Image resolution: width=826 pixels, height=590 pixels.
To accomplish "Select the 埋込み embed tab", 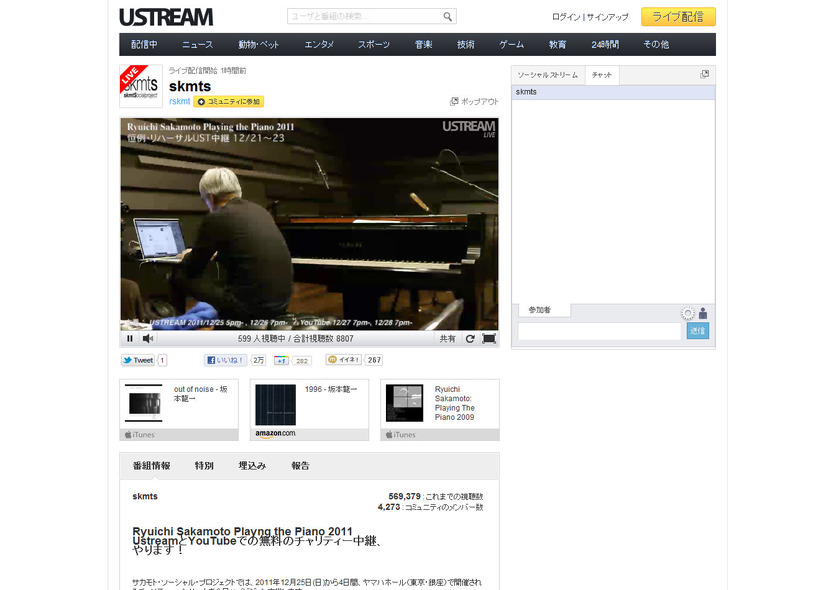I will tap(252, 466).
